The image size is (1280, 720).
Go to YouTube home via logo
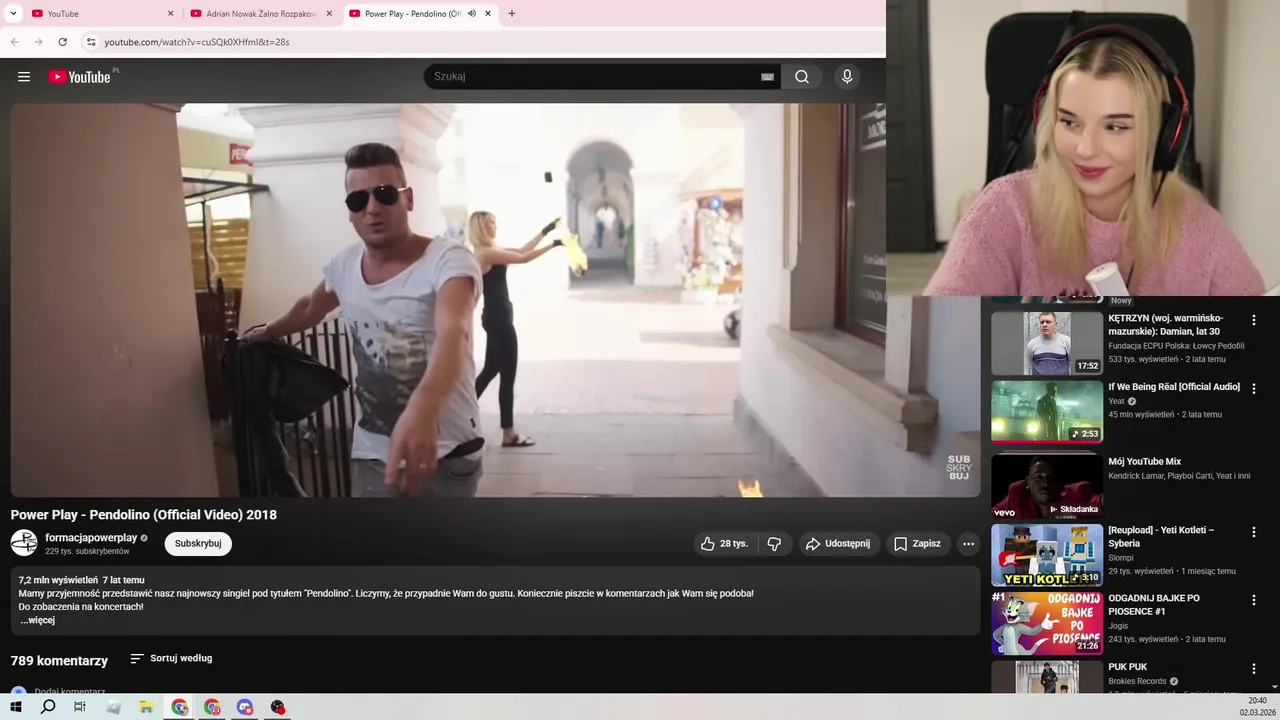(80, 77)
